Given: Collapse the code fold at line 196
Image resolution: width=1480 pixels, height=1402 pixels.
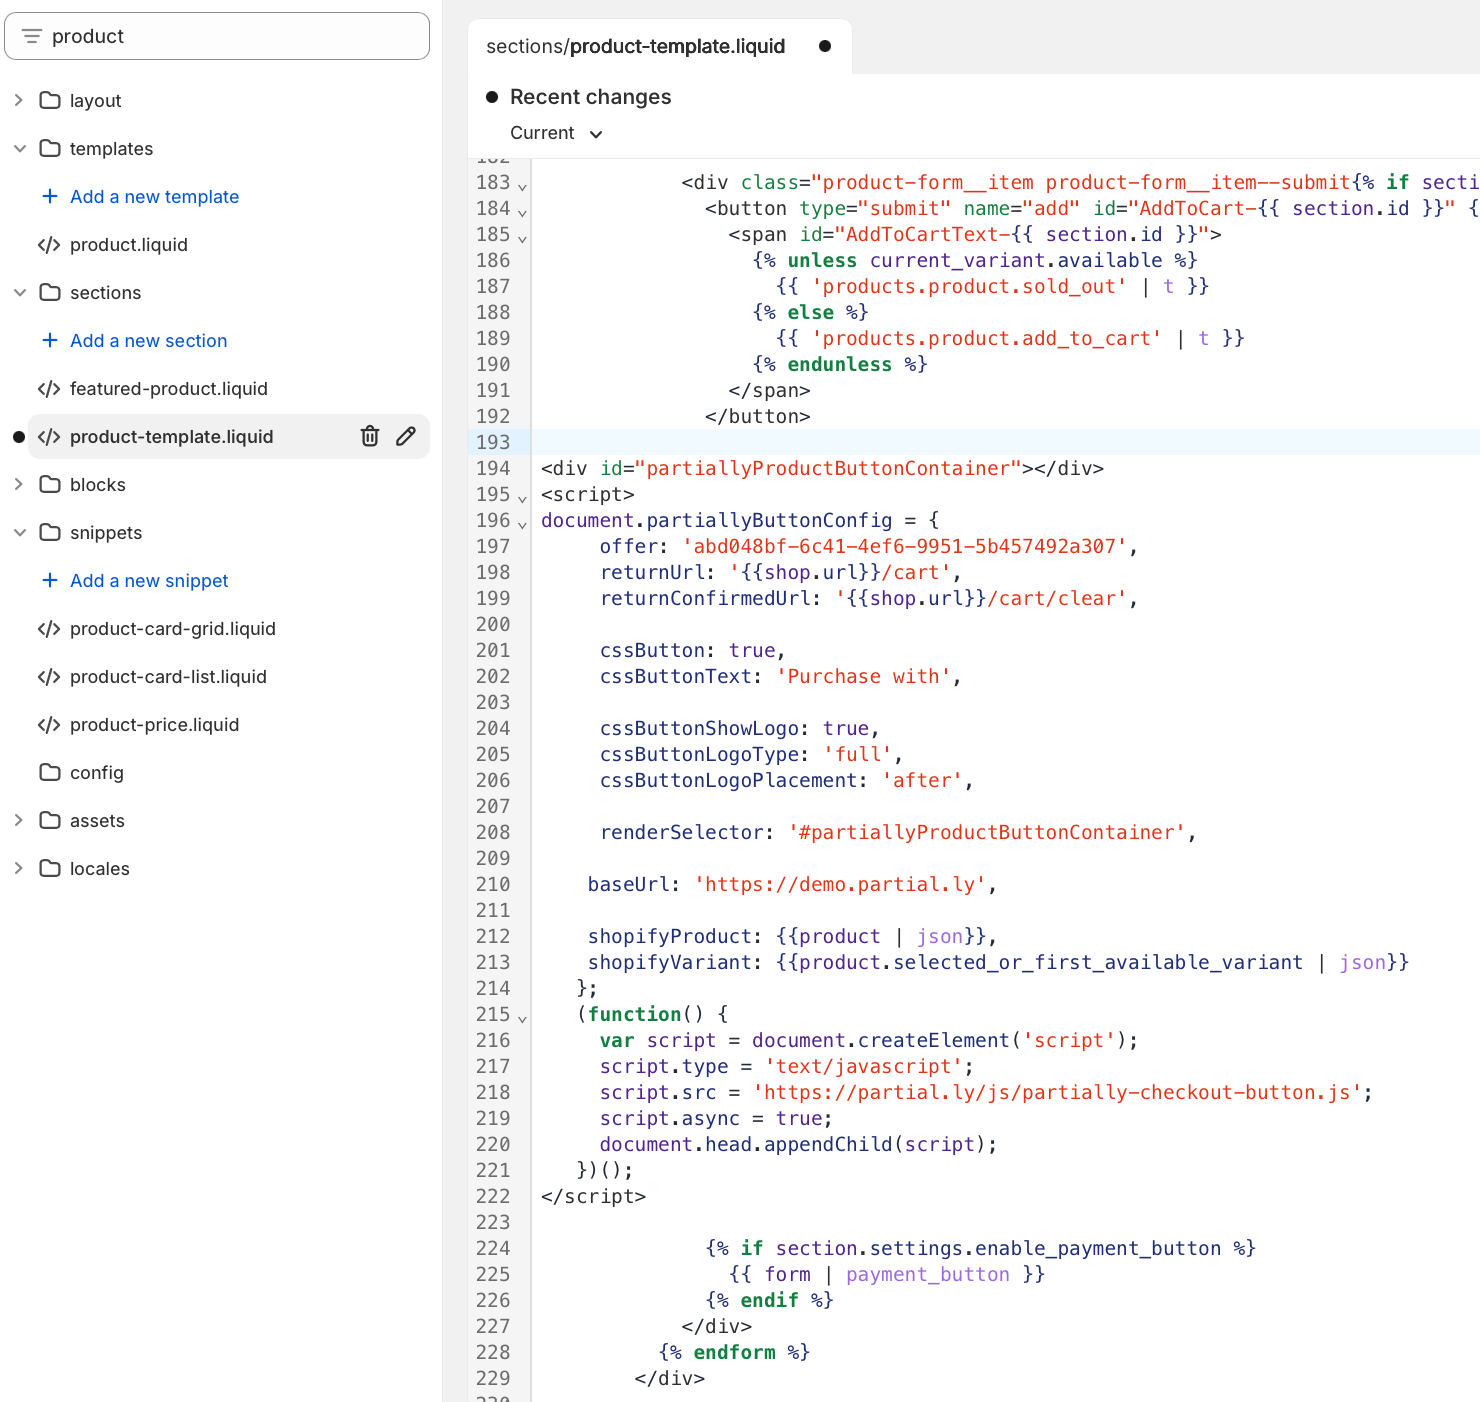Looking at the screenshot, I should pyautogui.click(x=522, y=521).
